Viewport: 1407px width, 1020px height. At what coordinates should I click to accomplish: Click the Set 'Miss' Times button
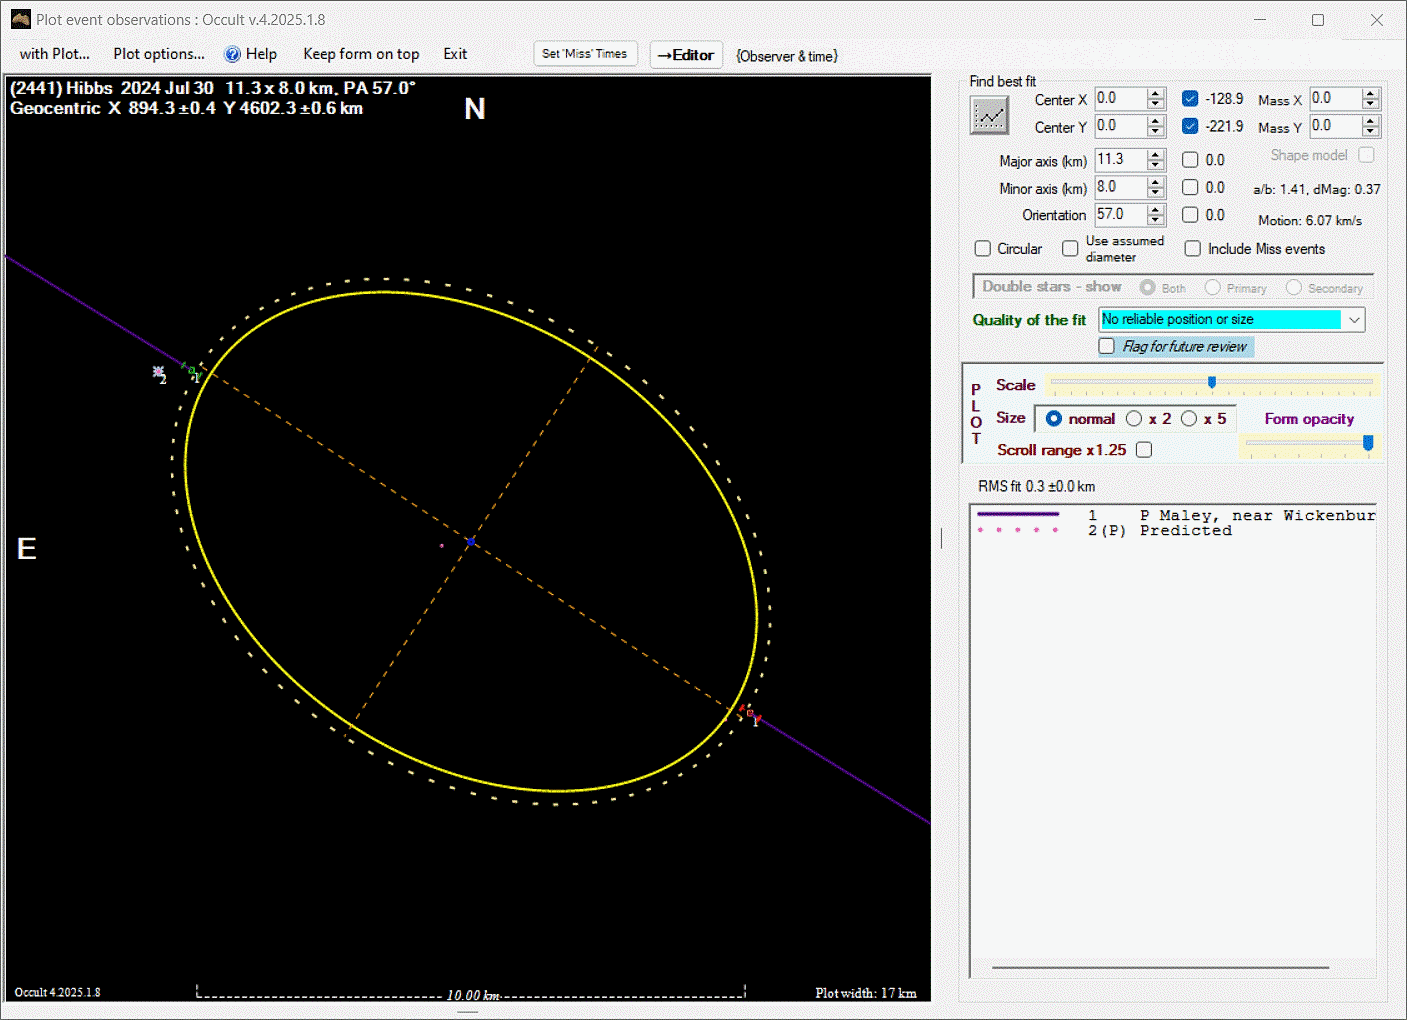(x=585, y=54)
